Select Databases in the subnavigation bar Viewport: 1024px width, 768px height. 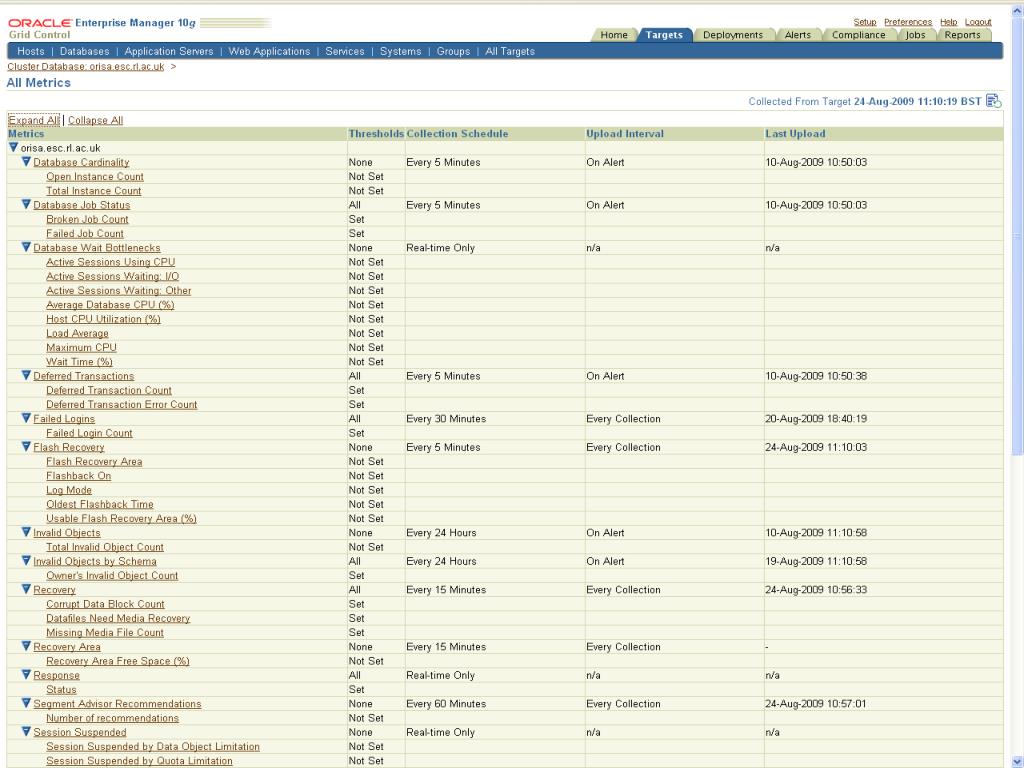[84, 52]
